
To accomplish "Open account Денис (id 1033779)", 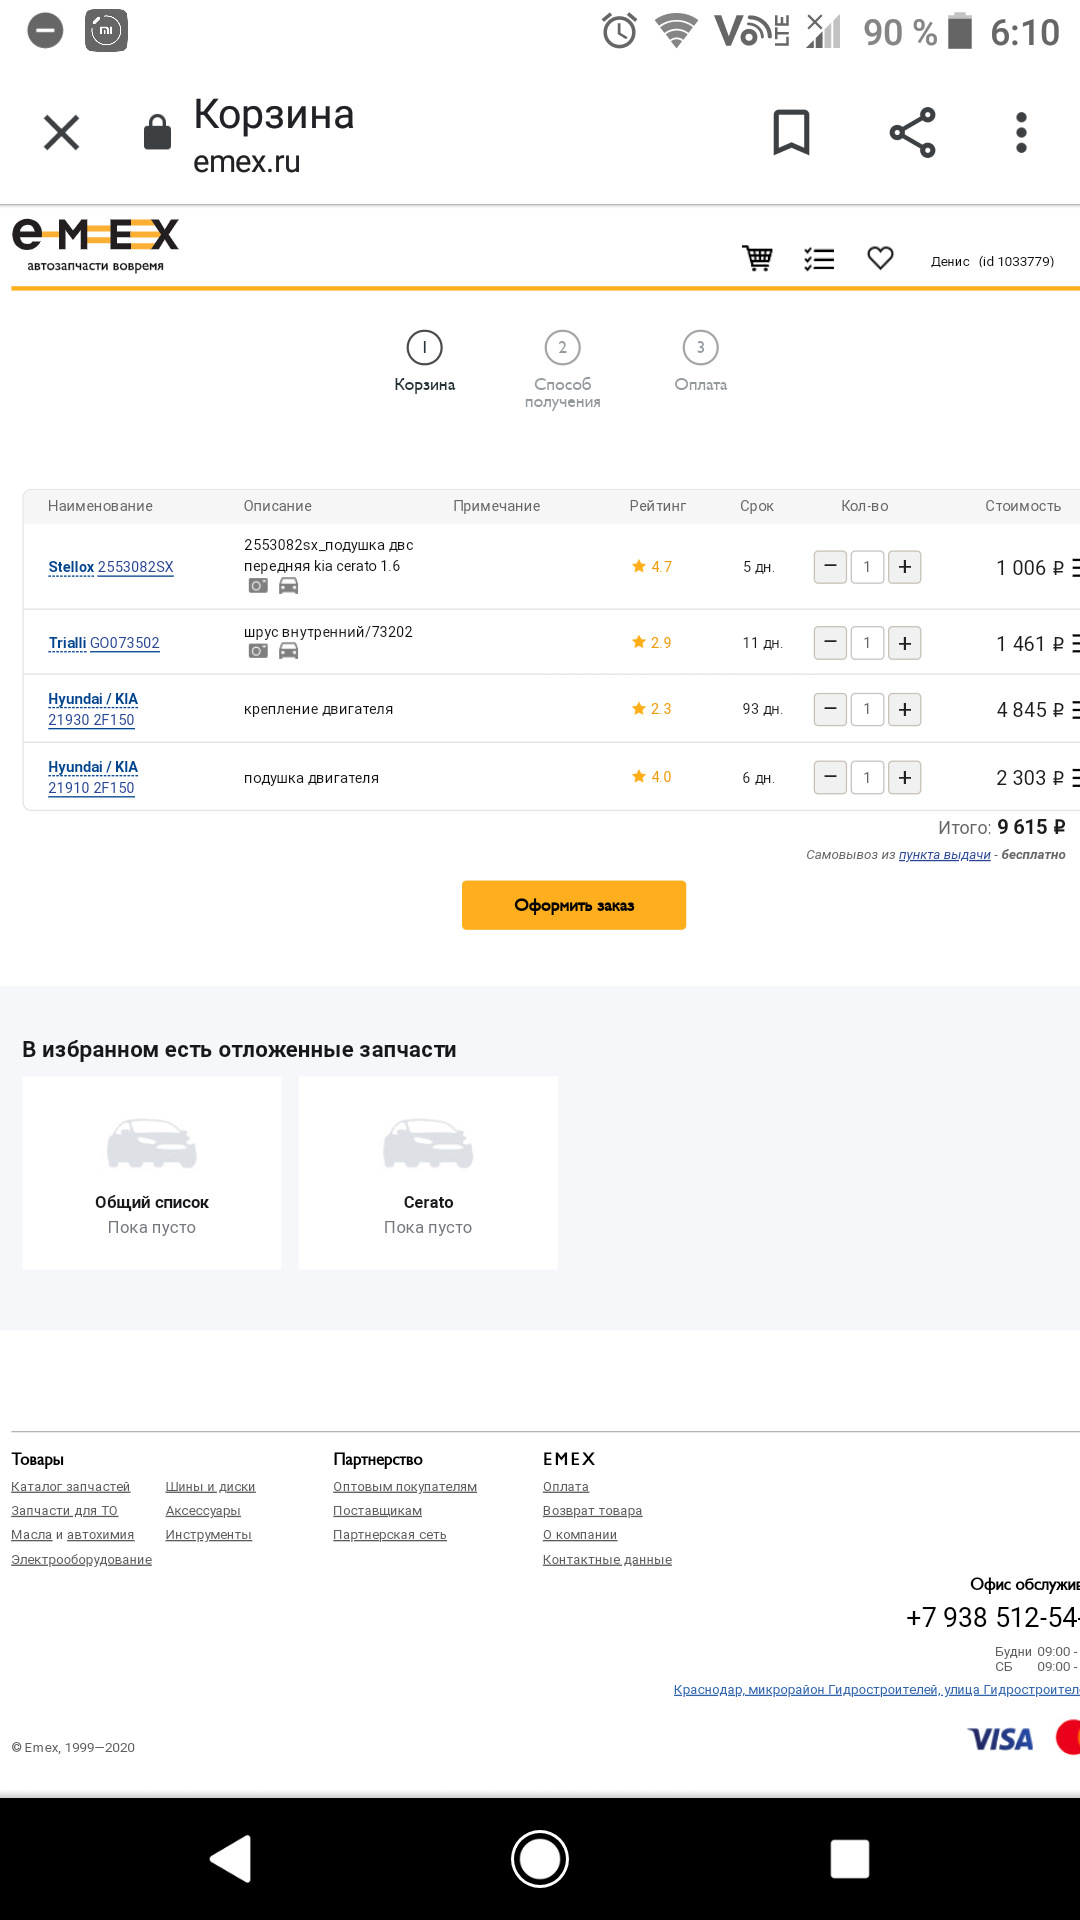I will point(992,261).
